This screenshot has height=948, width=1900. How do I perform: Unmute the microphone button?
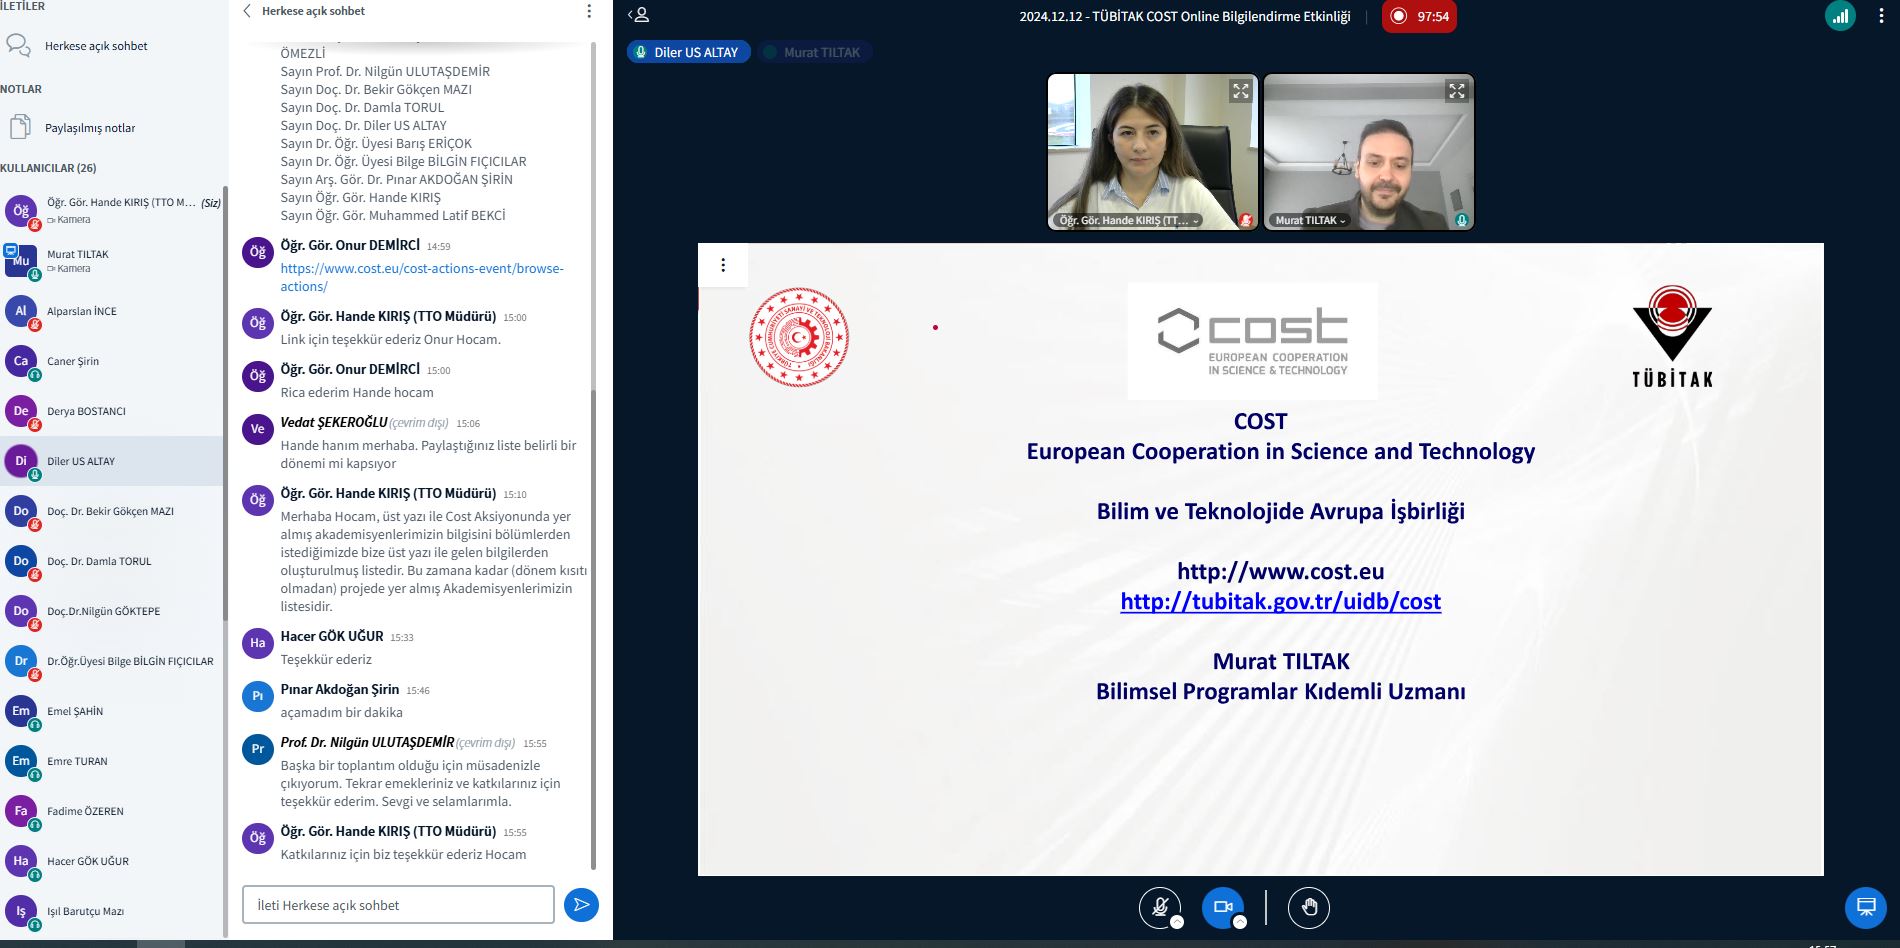pos(1159,907)
